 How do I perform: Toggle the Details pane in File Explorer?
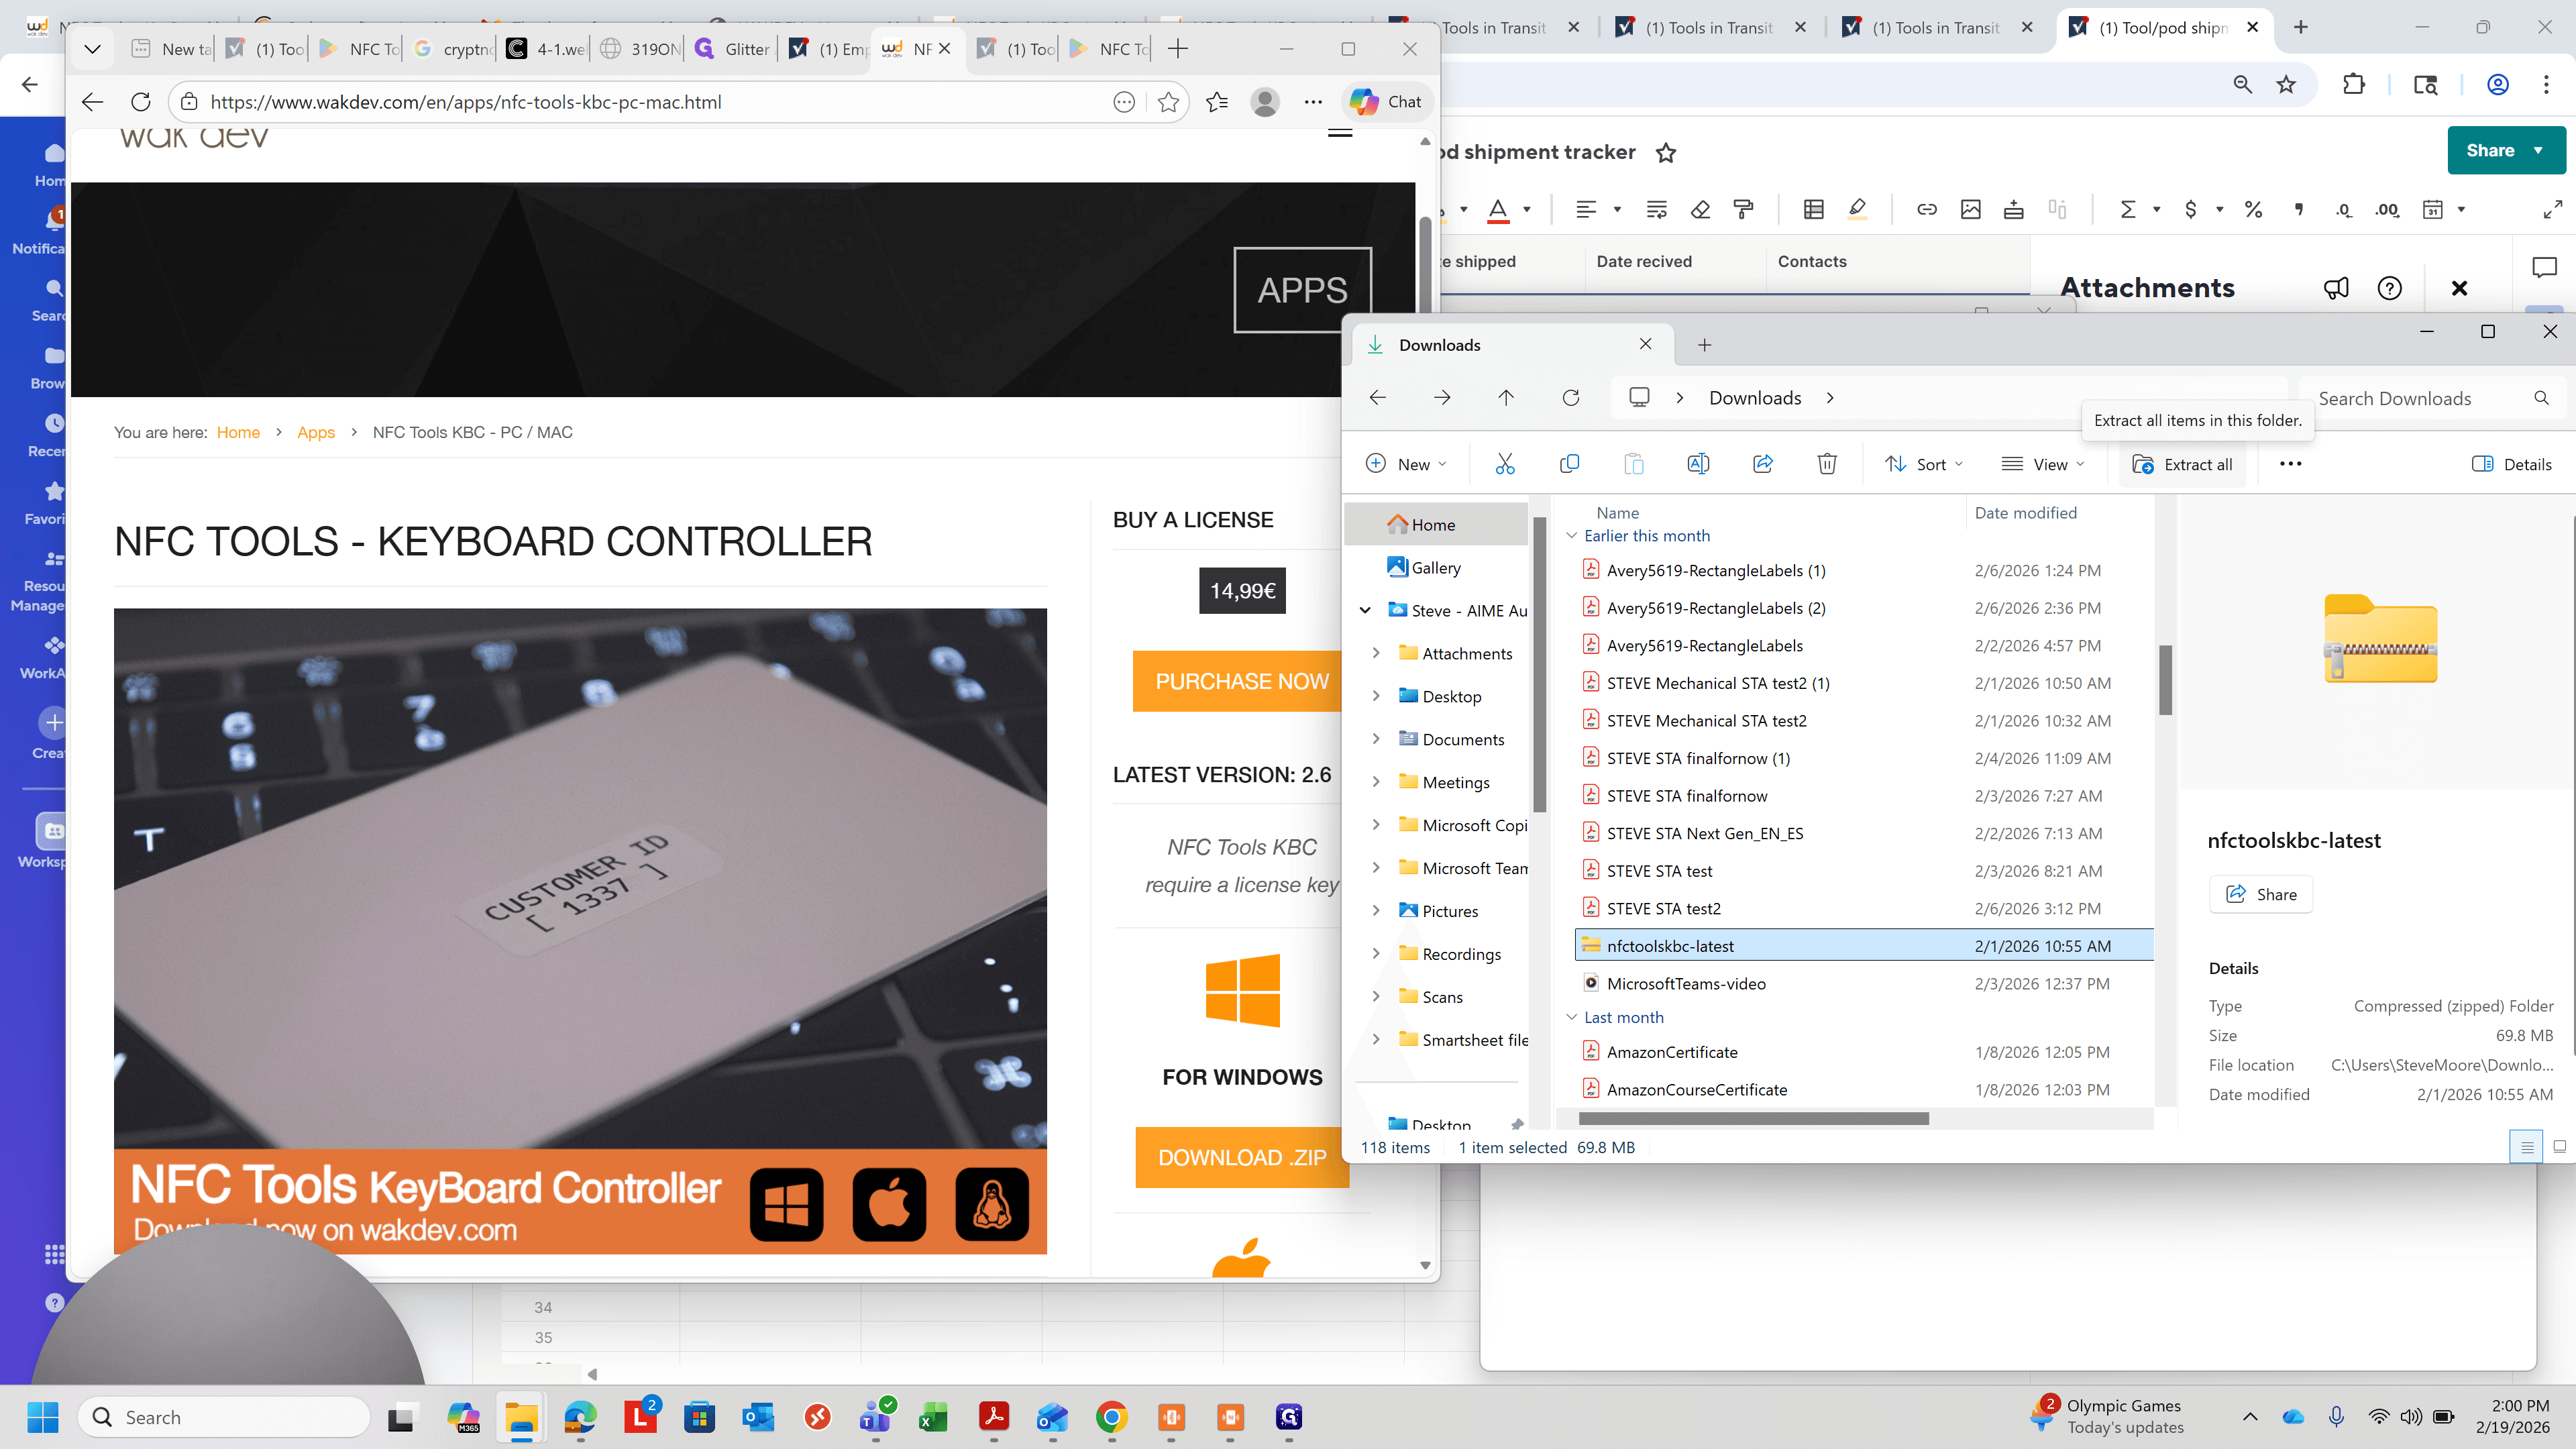point(2511,464)
